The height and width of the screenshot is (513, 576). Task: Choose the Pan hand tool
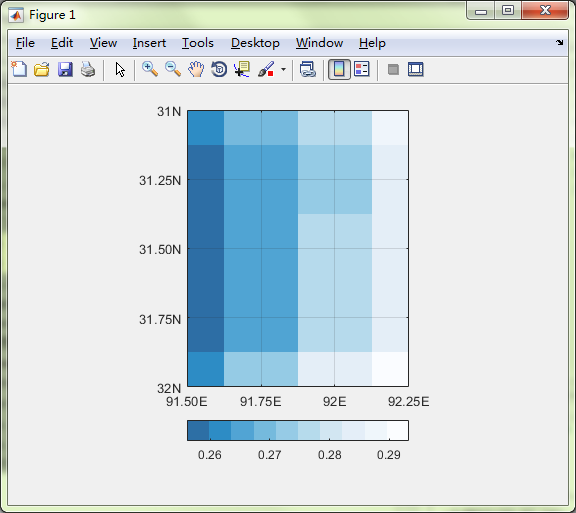pyautogui.click(x=196, y=69)
